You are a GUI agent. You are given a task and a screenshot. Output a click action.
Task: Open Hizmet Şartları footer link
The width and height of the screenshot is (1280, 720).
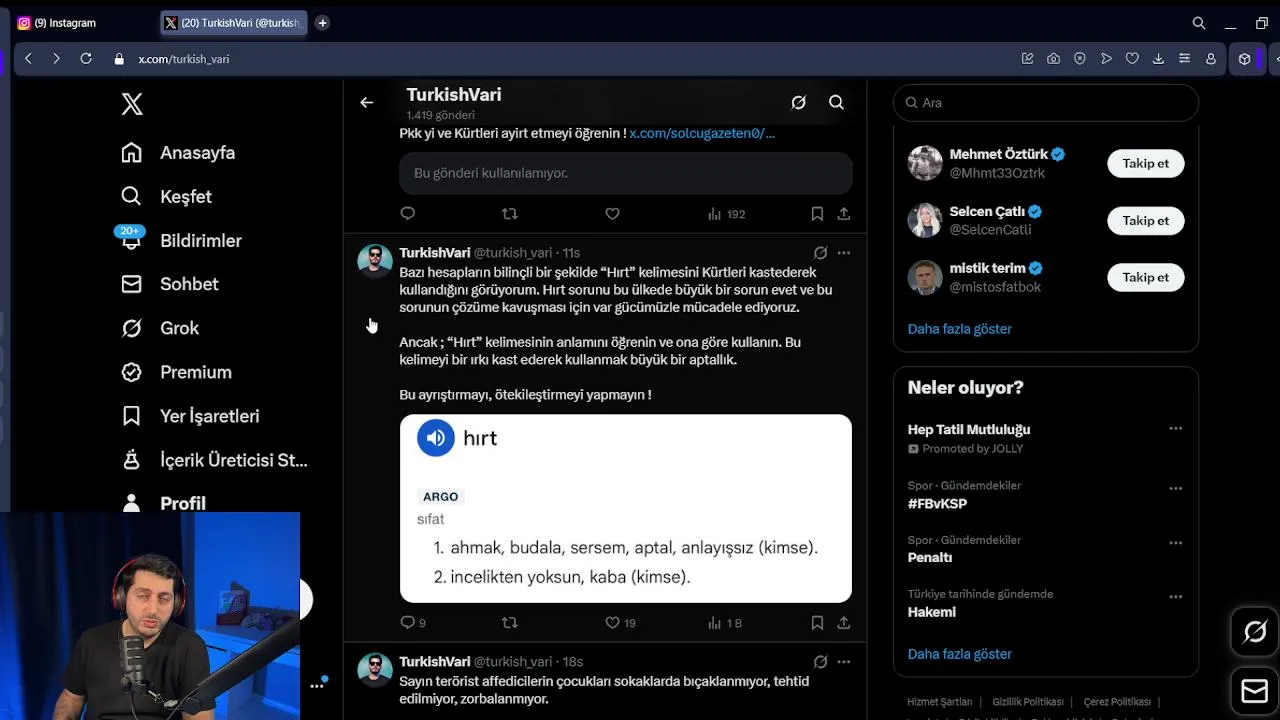coord(939,702)
